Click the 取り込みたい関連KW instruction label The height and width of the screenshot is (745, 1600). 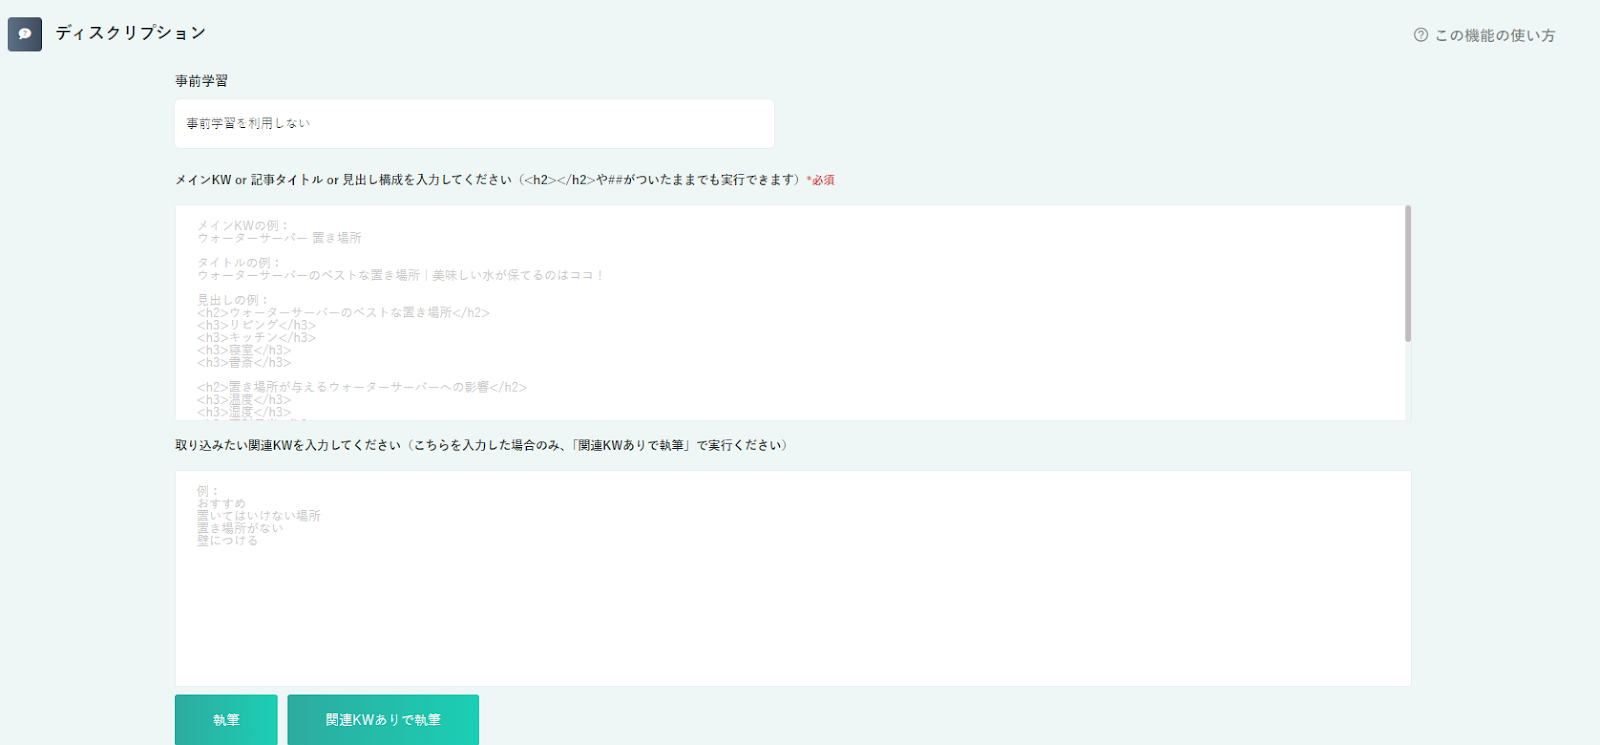click(481, 445)
